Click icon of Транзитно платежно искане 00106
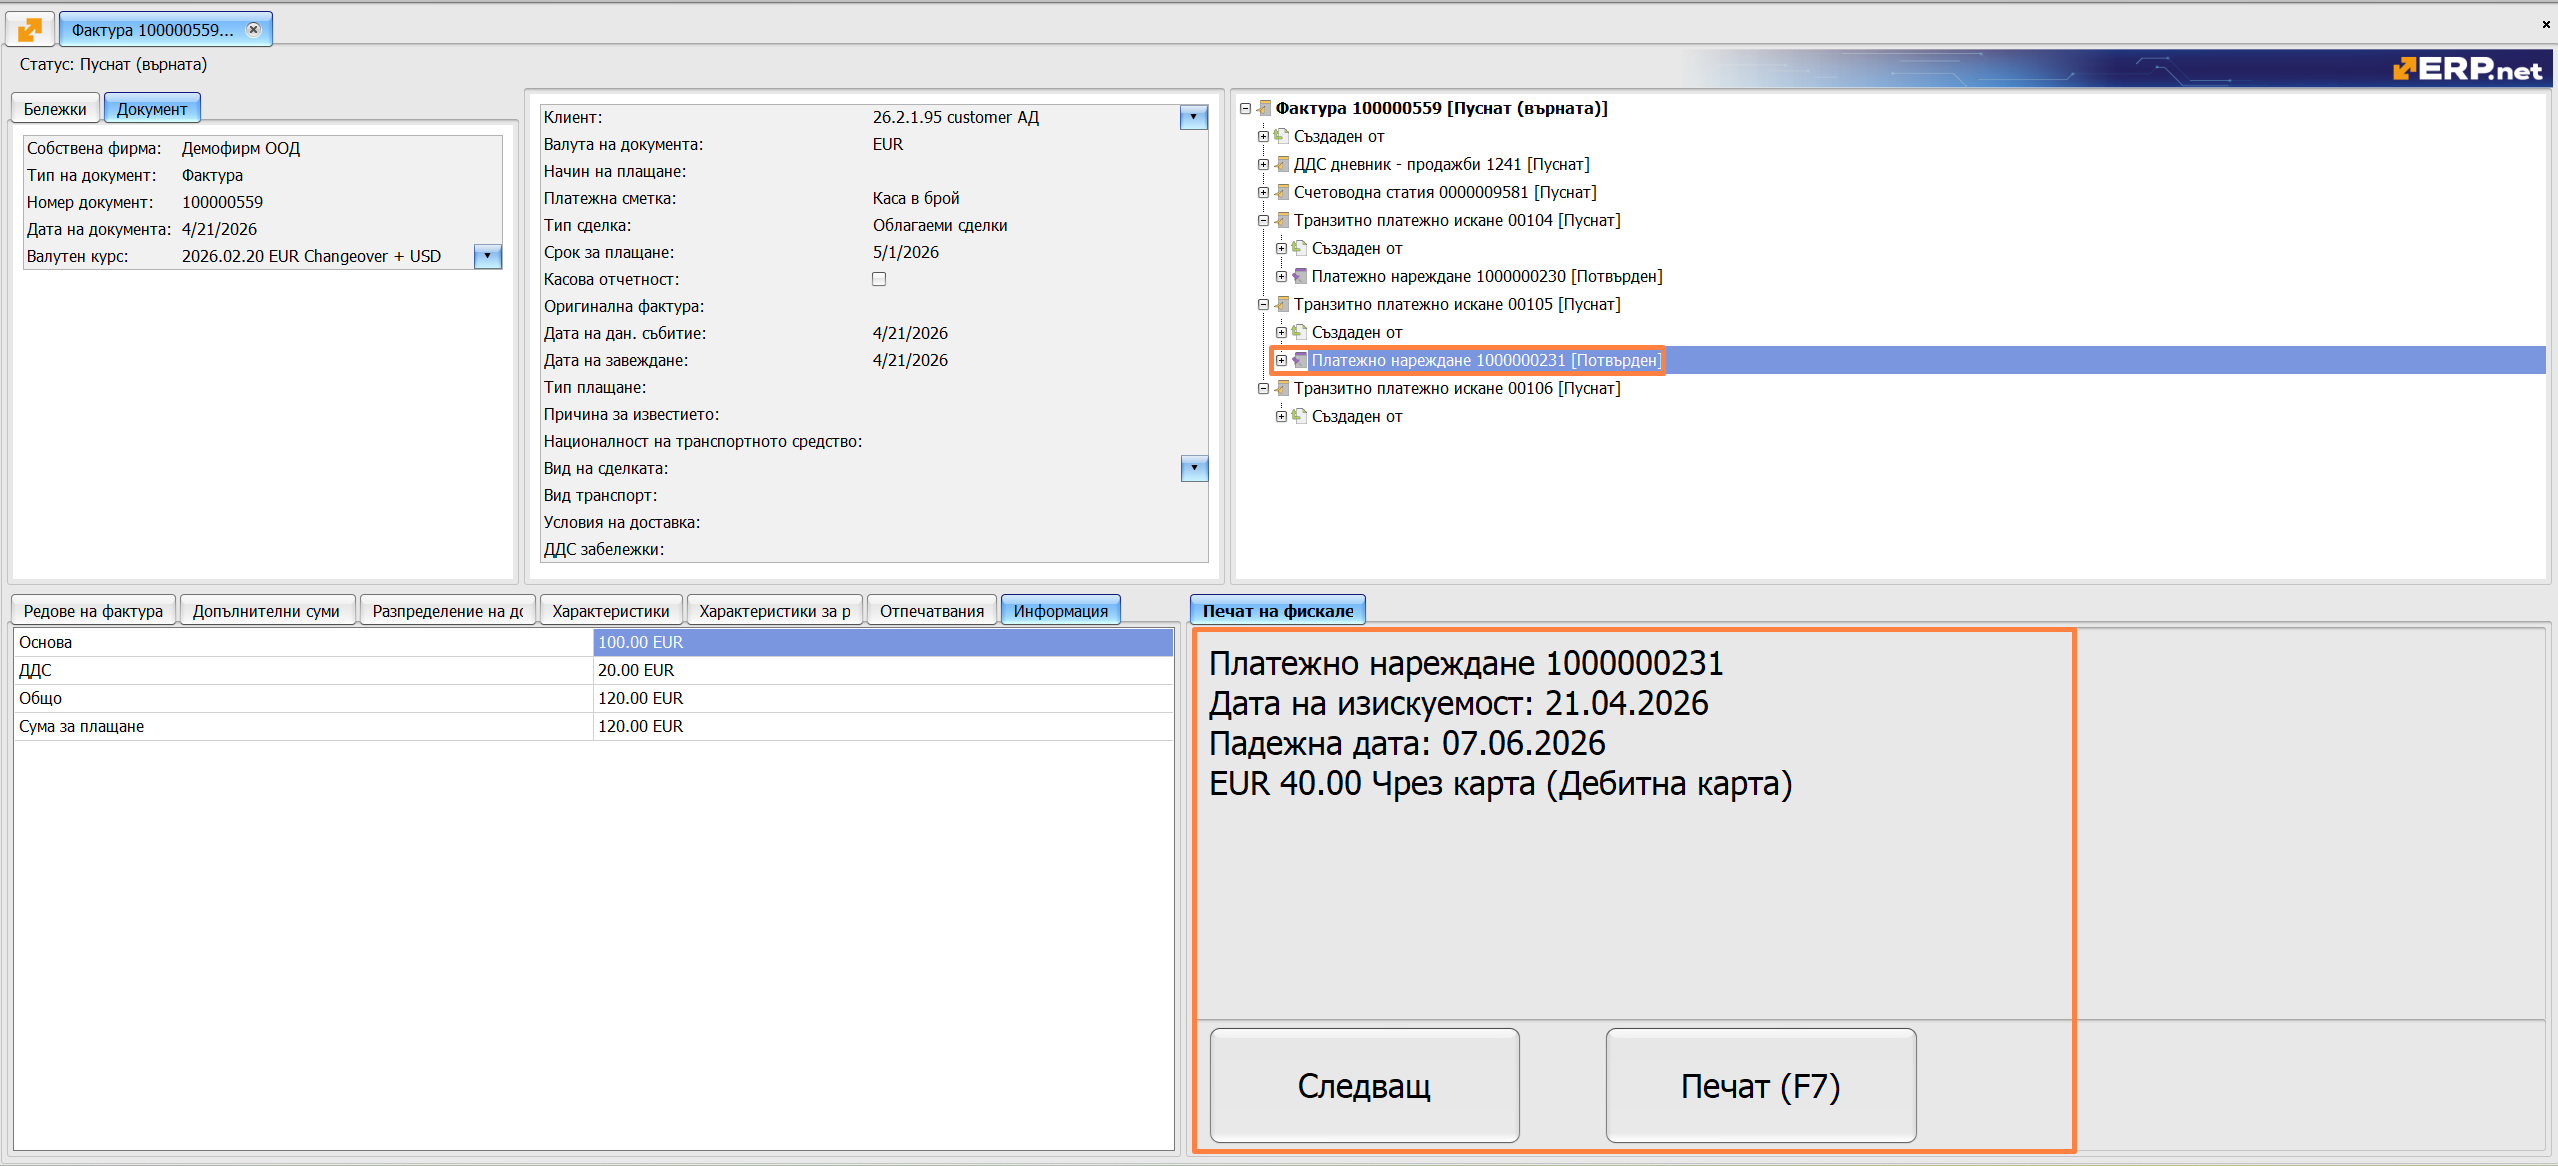 pos(1282,388)
